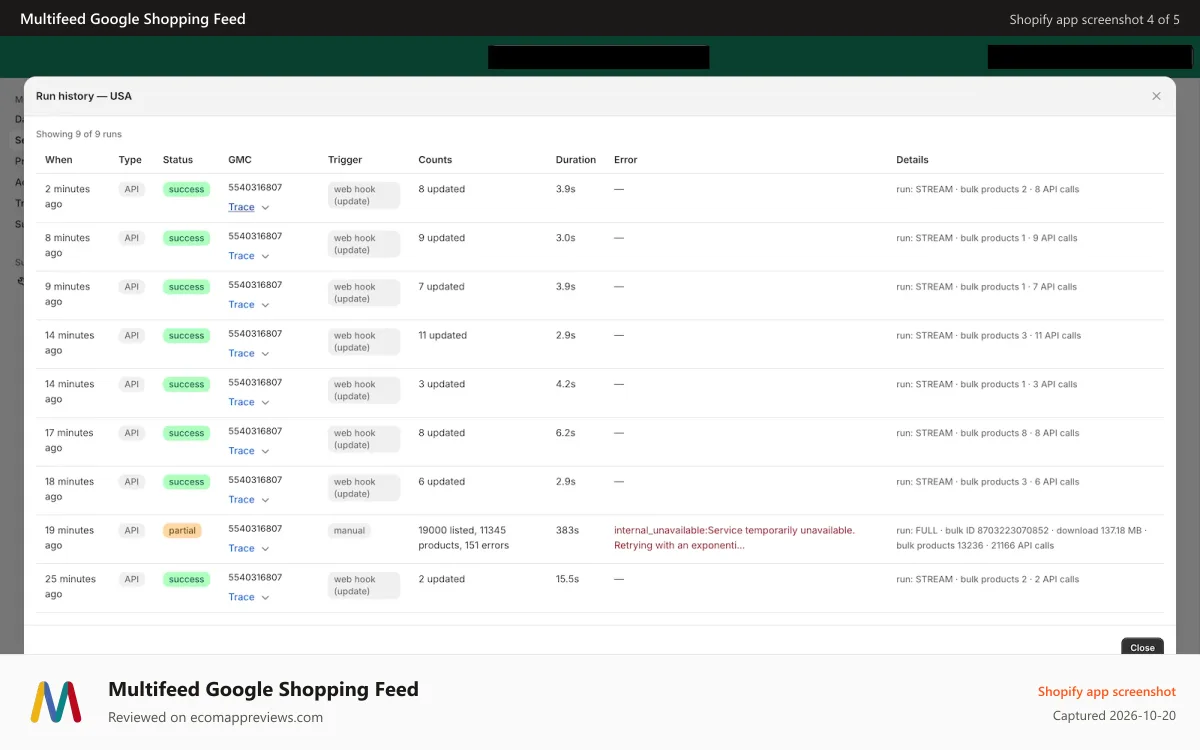1200x750 pixels.
Task: Click web hook (update) badge in 17 minutes row
Action: (364, 439)
